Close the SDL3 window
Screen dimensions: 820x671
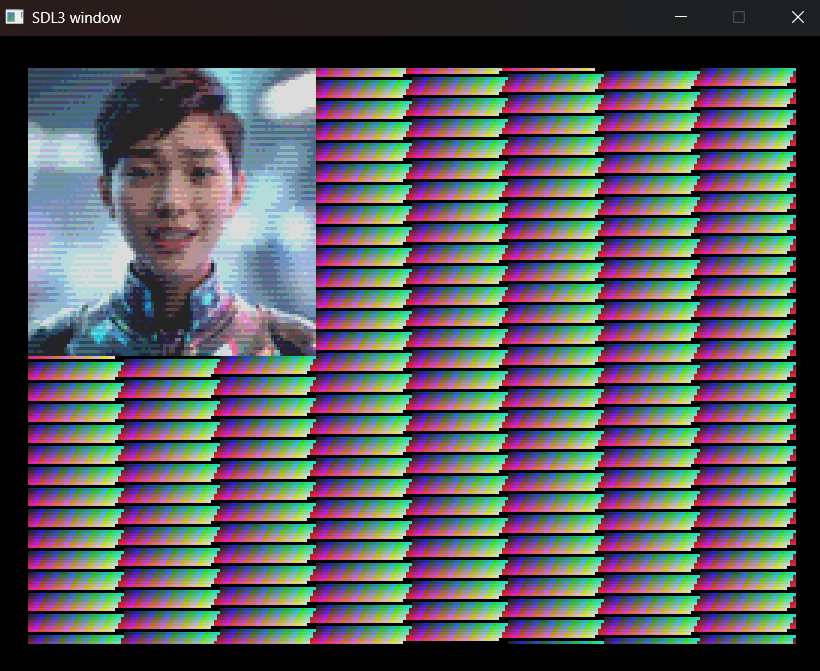(797, 17)
